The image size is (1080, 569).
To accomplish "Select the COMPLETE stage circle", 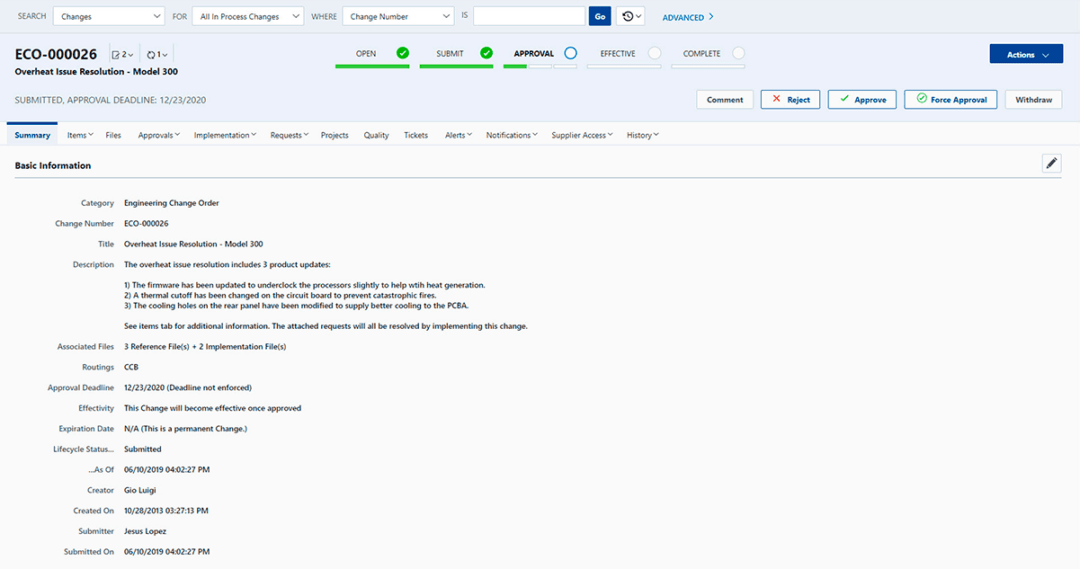I will pos(738,53).
